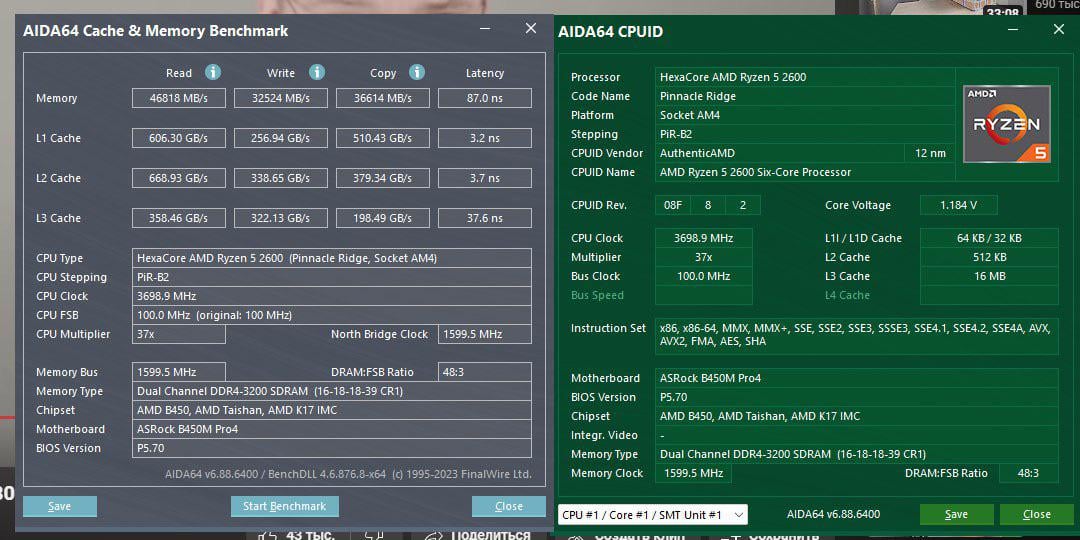
Task: Click the Memory Bus 1599.5 MHz value
Action: [178, 372]
